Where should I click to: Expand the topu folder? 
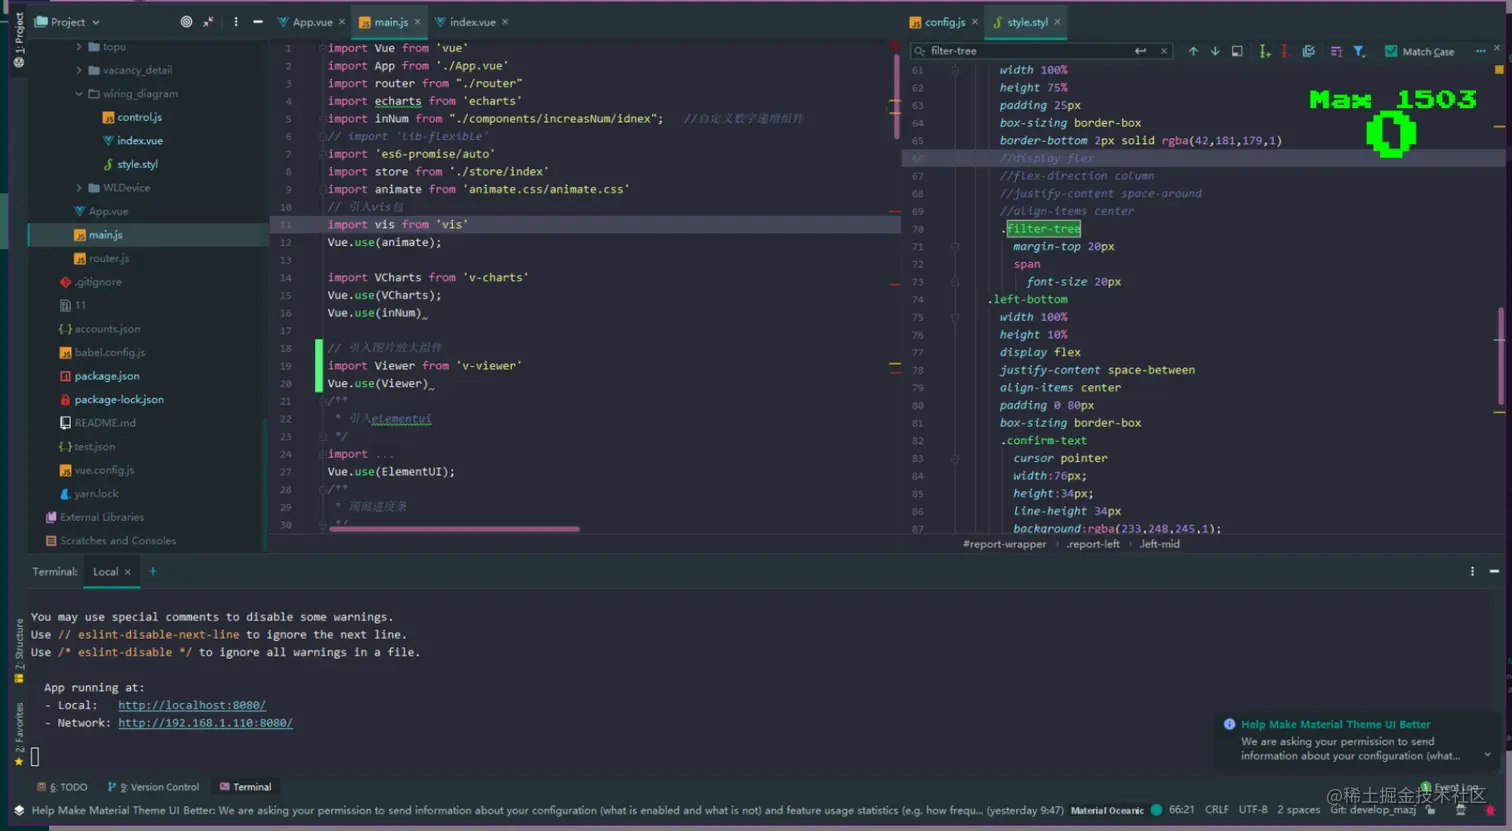pyautogui.click(x=79, y=47)
